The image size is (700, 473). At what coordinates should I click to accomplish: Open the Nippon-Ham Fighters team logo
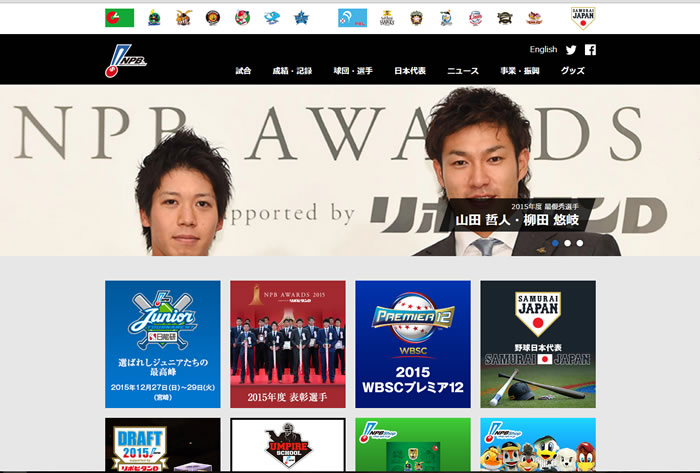[x=417, y=18]
